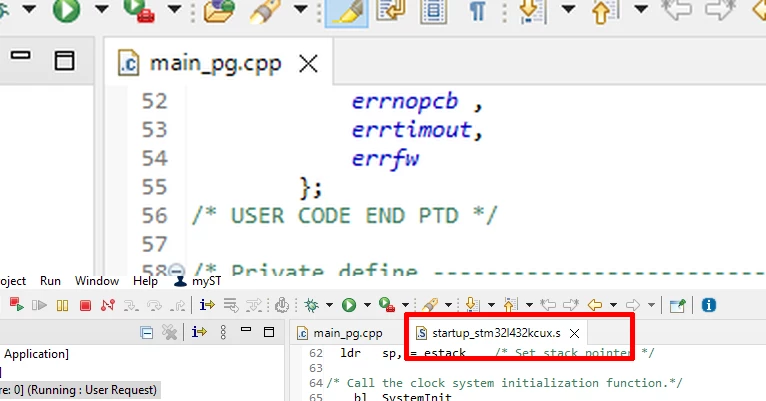Screen dimensions: 766x401
Task: Click the yellow Back navigation arrow in lower toolbar
Action: pos(595,305)
